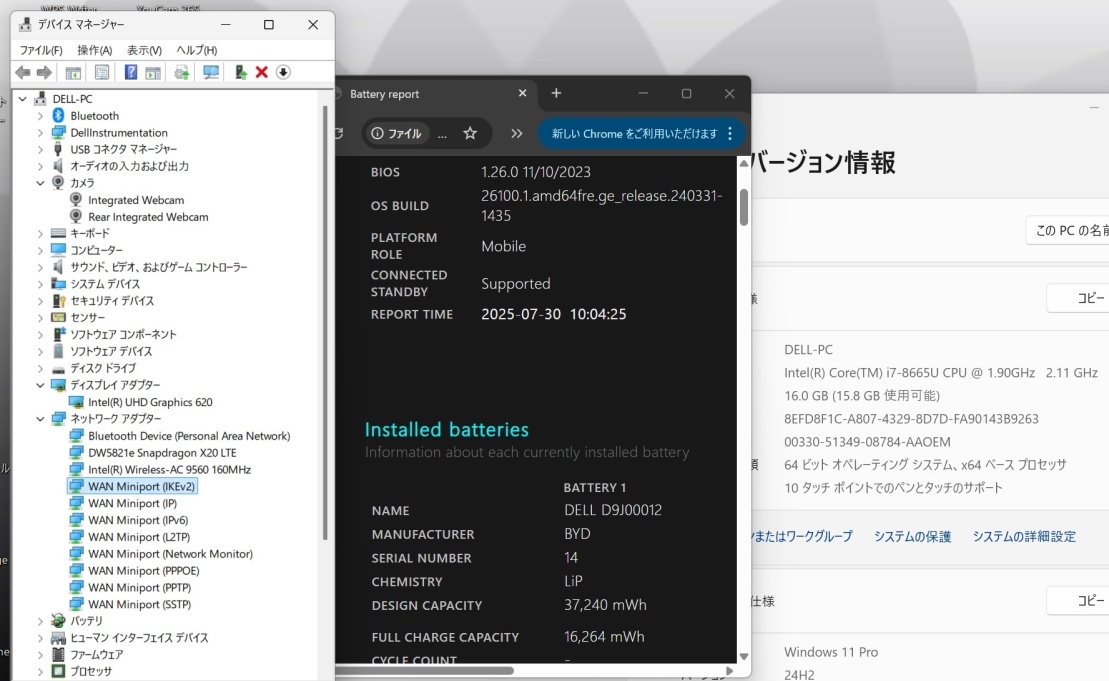The height and width of the screenshot is (681, 1109).
Task: Click the double-chevron overflow icon in Chrome toolbar
Action: (x=516, y=133)
